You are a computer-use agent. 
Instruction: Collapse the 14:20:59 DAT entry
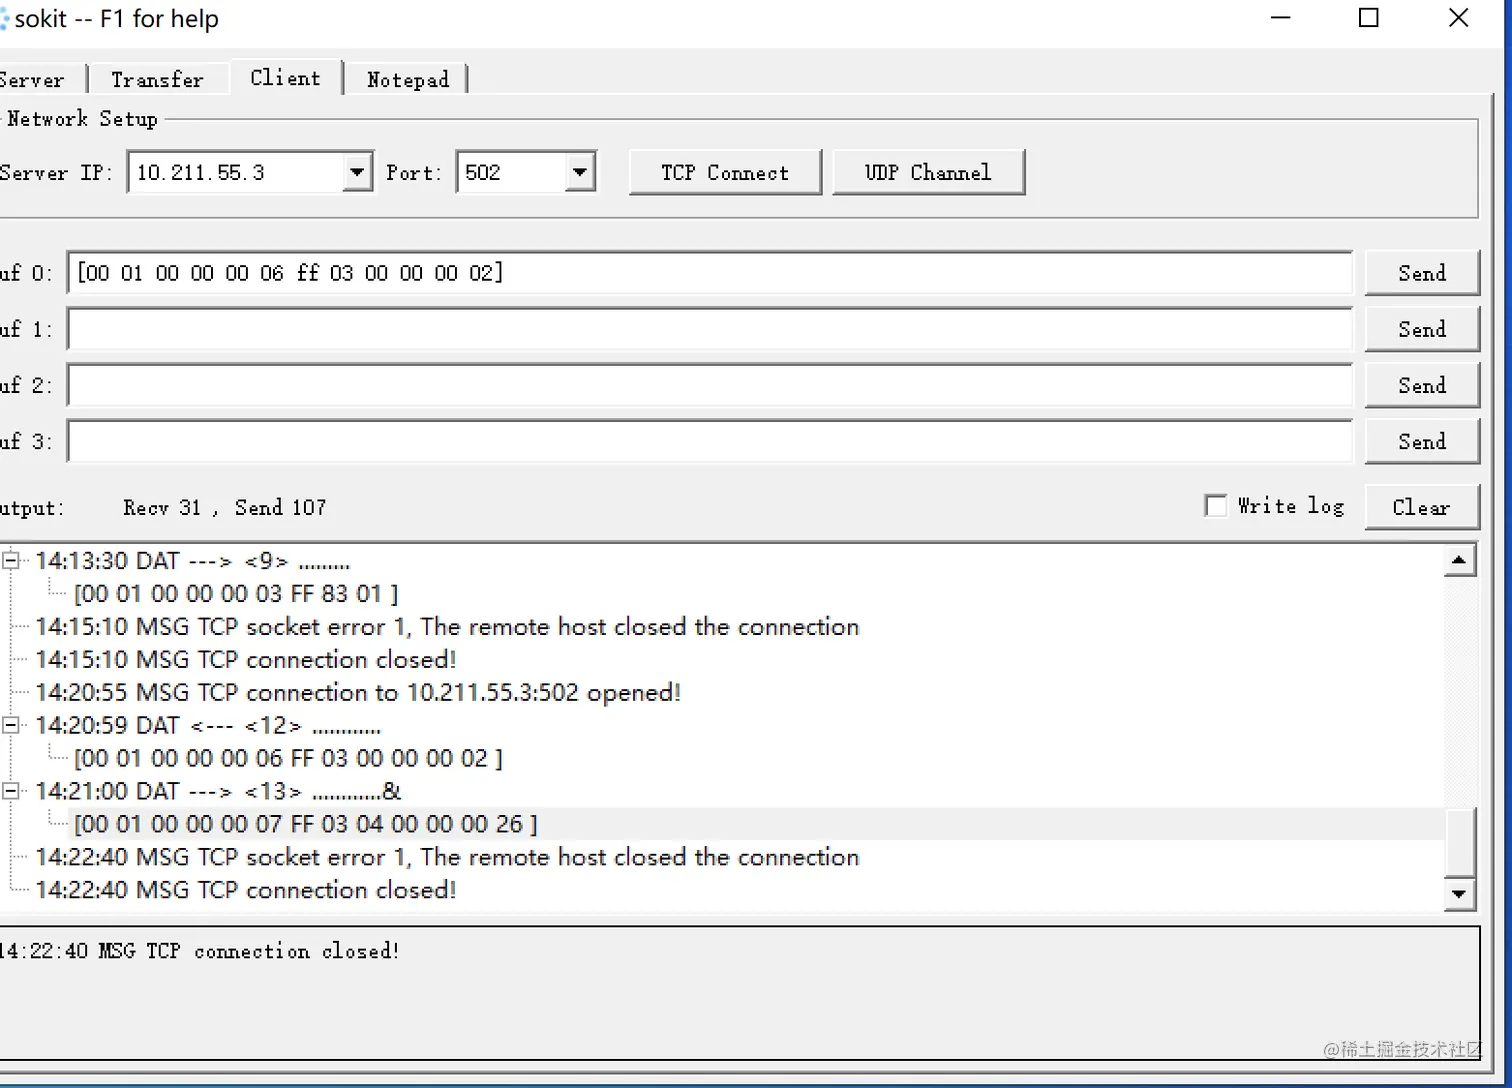(11, 725)
